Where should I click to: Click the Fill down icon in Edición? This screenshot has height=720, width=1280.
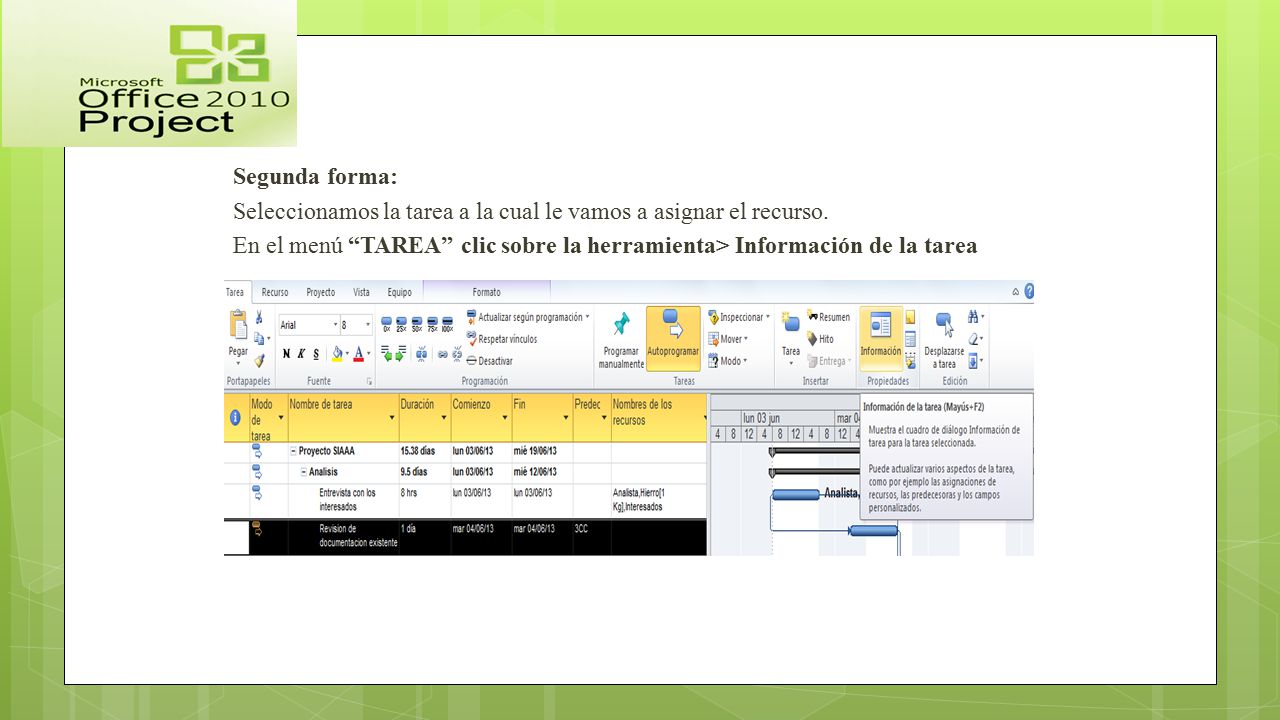pos(975,361)
